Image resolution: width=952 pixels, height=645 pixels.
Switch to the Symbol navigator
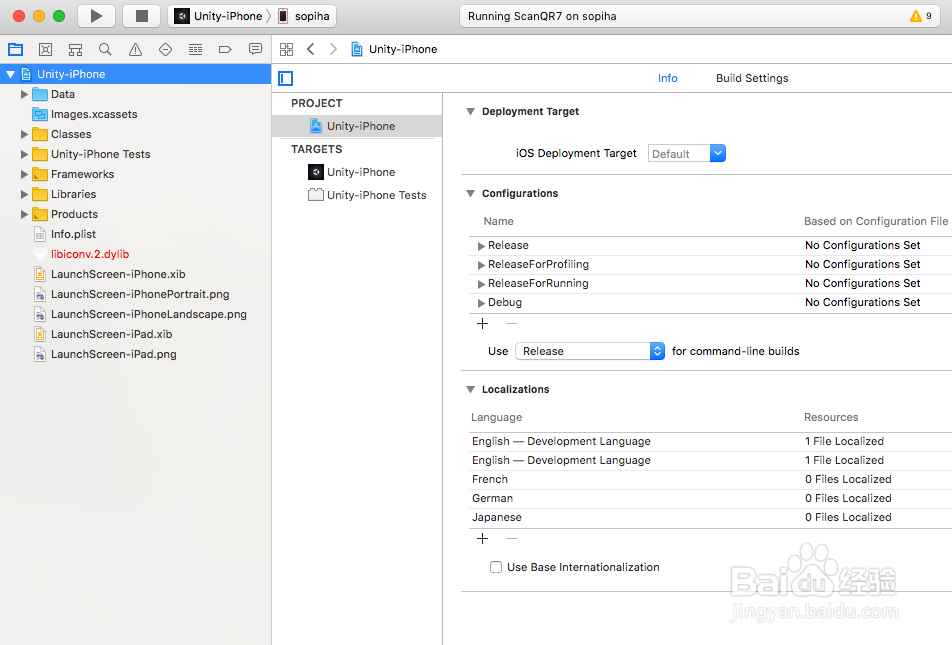click(75, 49)
